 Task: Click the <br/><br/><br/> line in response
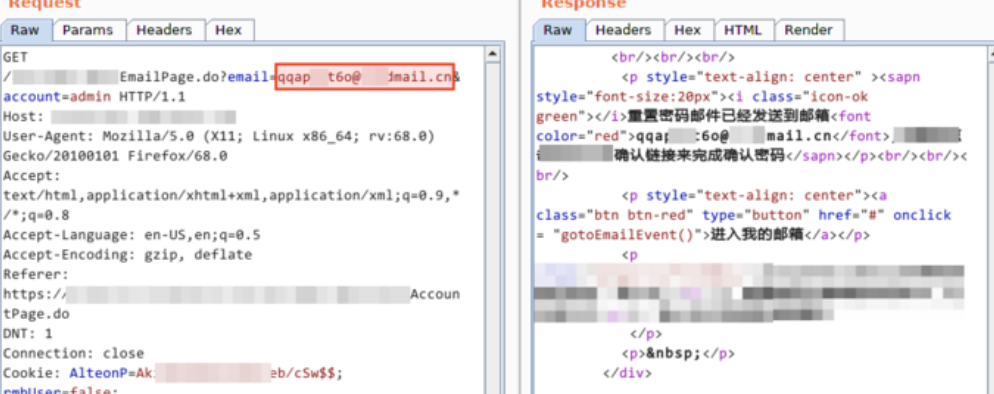pyautogui.click(x=673, y=58)
